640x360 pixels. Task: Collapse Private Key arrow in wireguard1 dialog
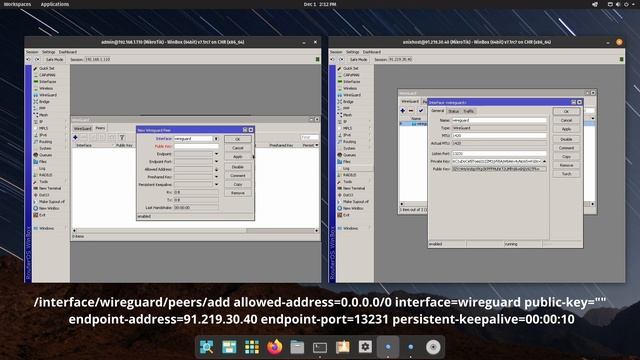[544, 161]
